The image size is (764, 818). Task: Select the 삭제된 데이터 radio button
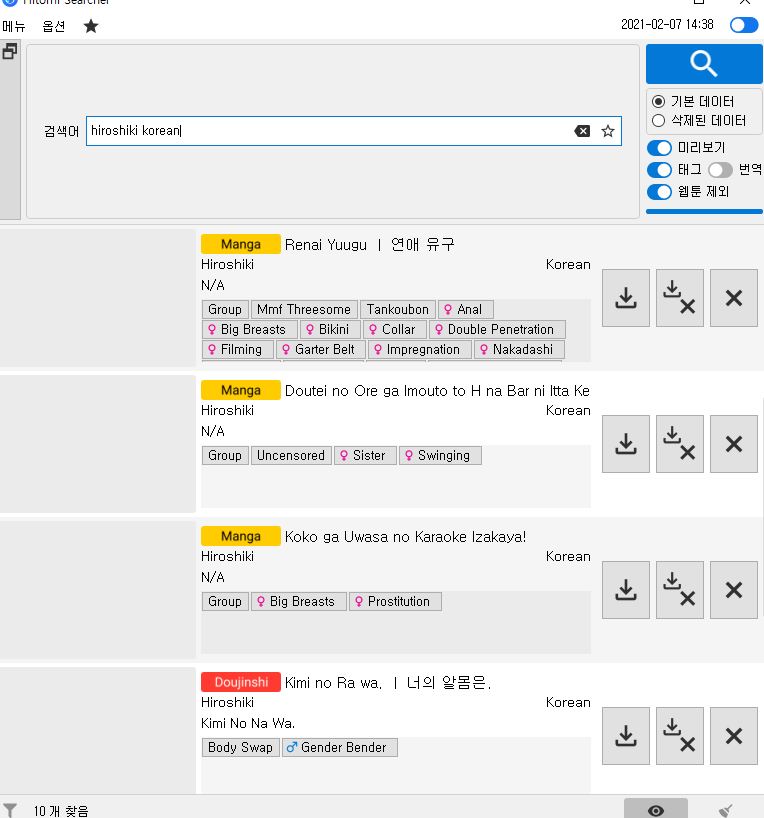[x=659, y=121]
